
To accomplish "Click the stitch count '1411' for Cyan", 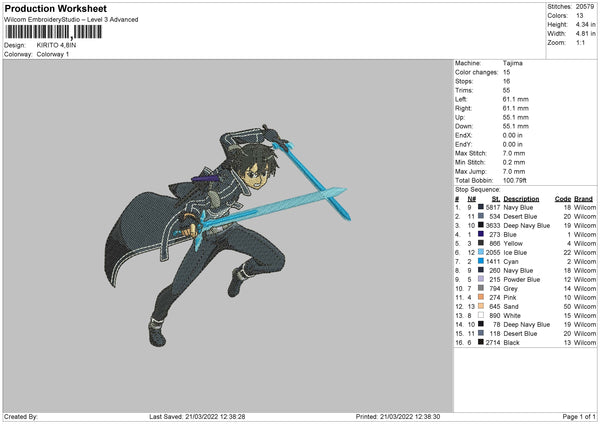I will 493,262.
